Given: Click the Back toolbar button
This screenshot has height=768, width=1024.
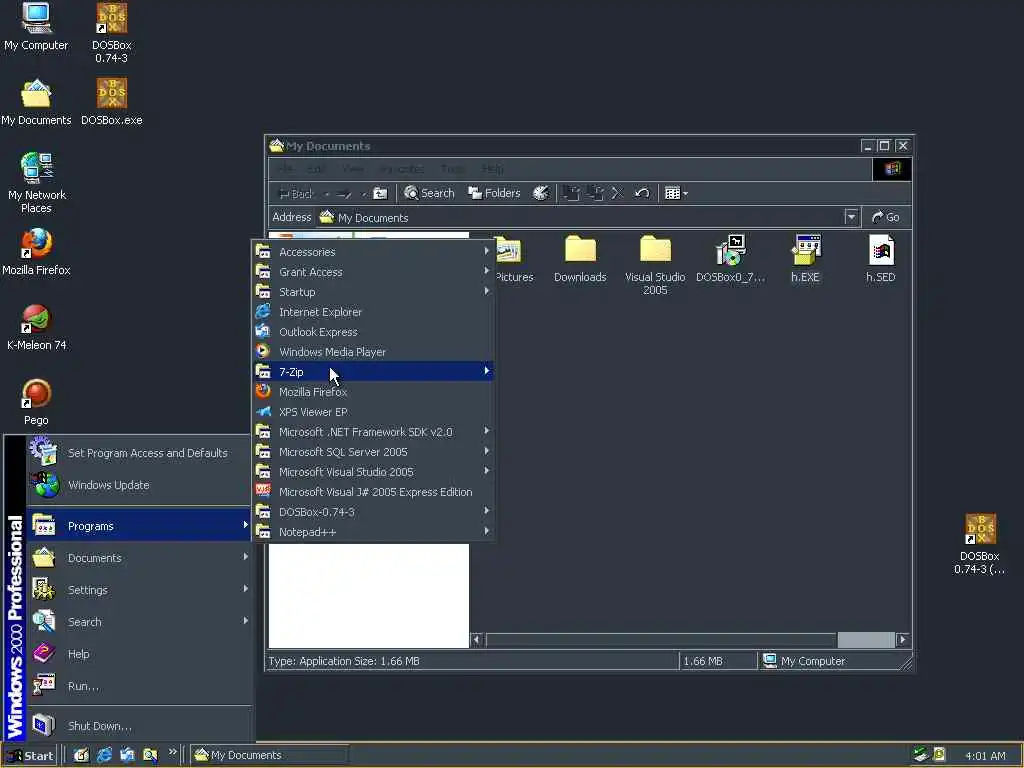Looking at the screenshot, I should (296, 194).
